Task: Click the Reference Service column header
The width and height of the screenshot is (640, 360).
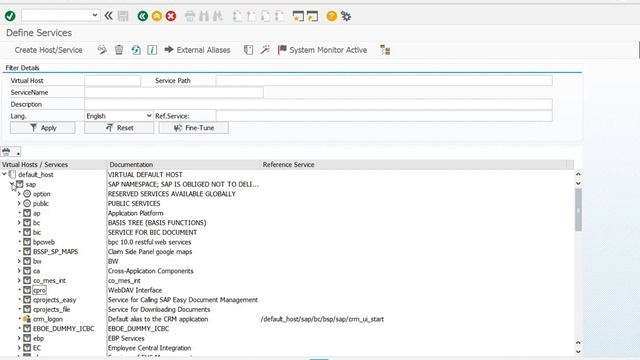Action: 289,164
